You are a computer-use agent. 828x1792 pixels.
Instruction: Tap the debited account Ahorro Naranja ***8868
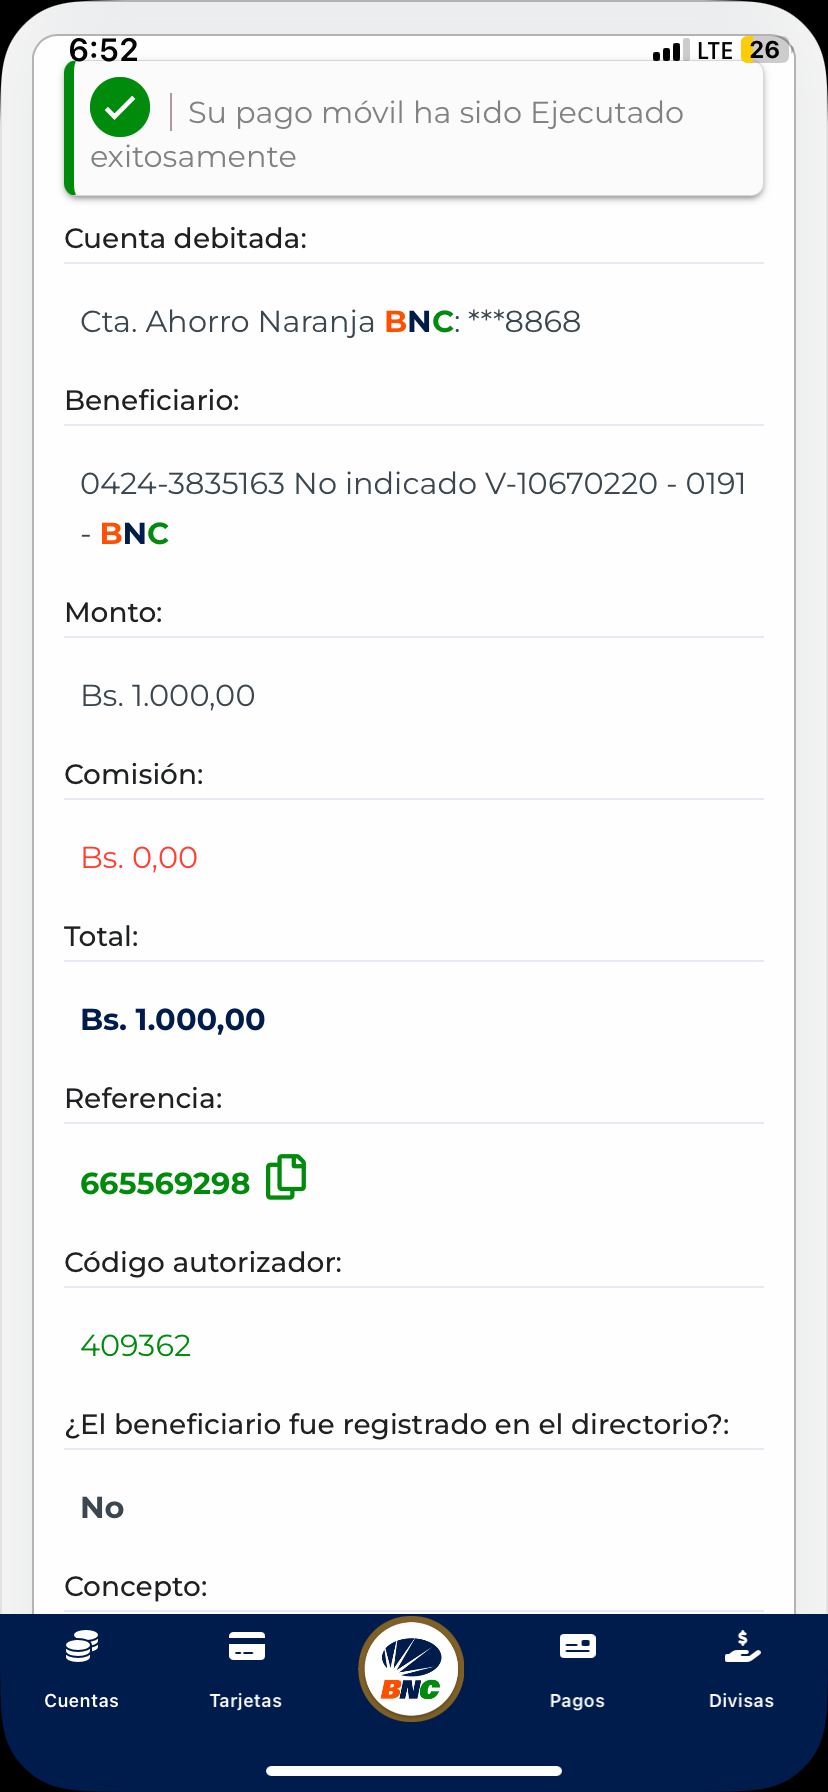coord(330,322)
